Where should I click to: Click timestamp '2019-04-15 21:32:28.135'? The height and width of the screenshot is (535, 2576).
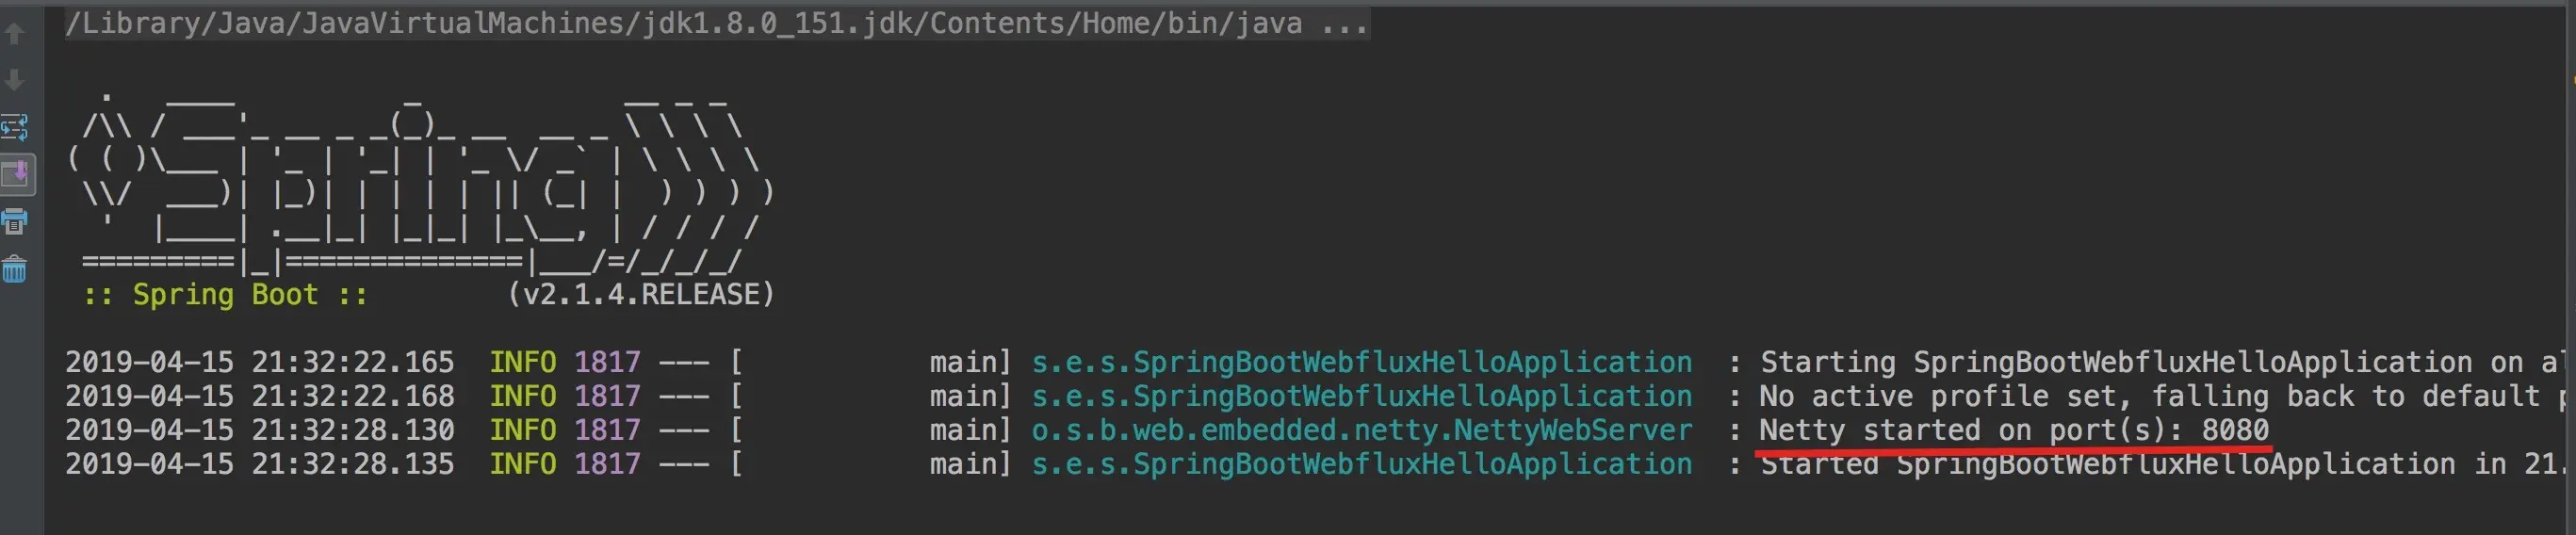(x=260, y=464)
